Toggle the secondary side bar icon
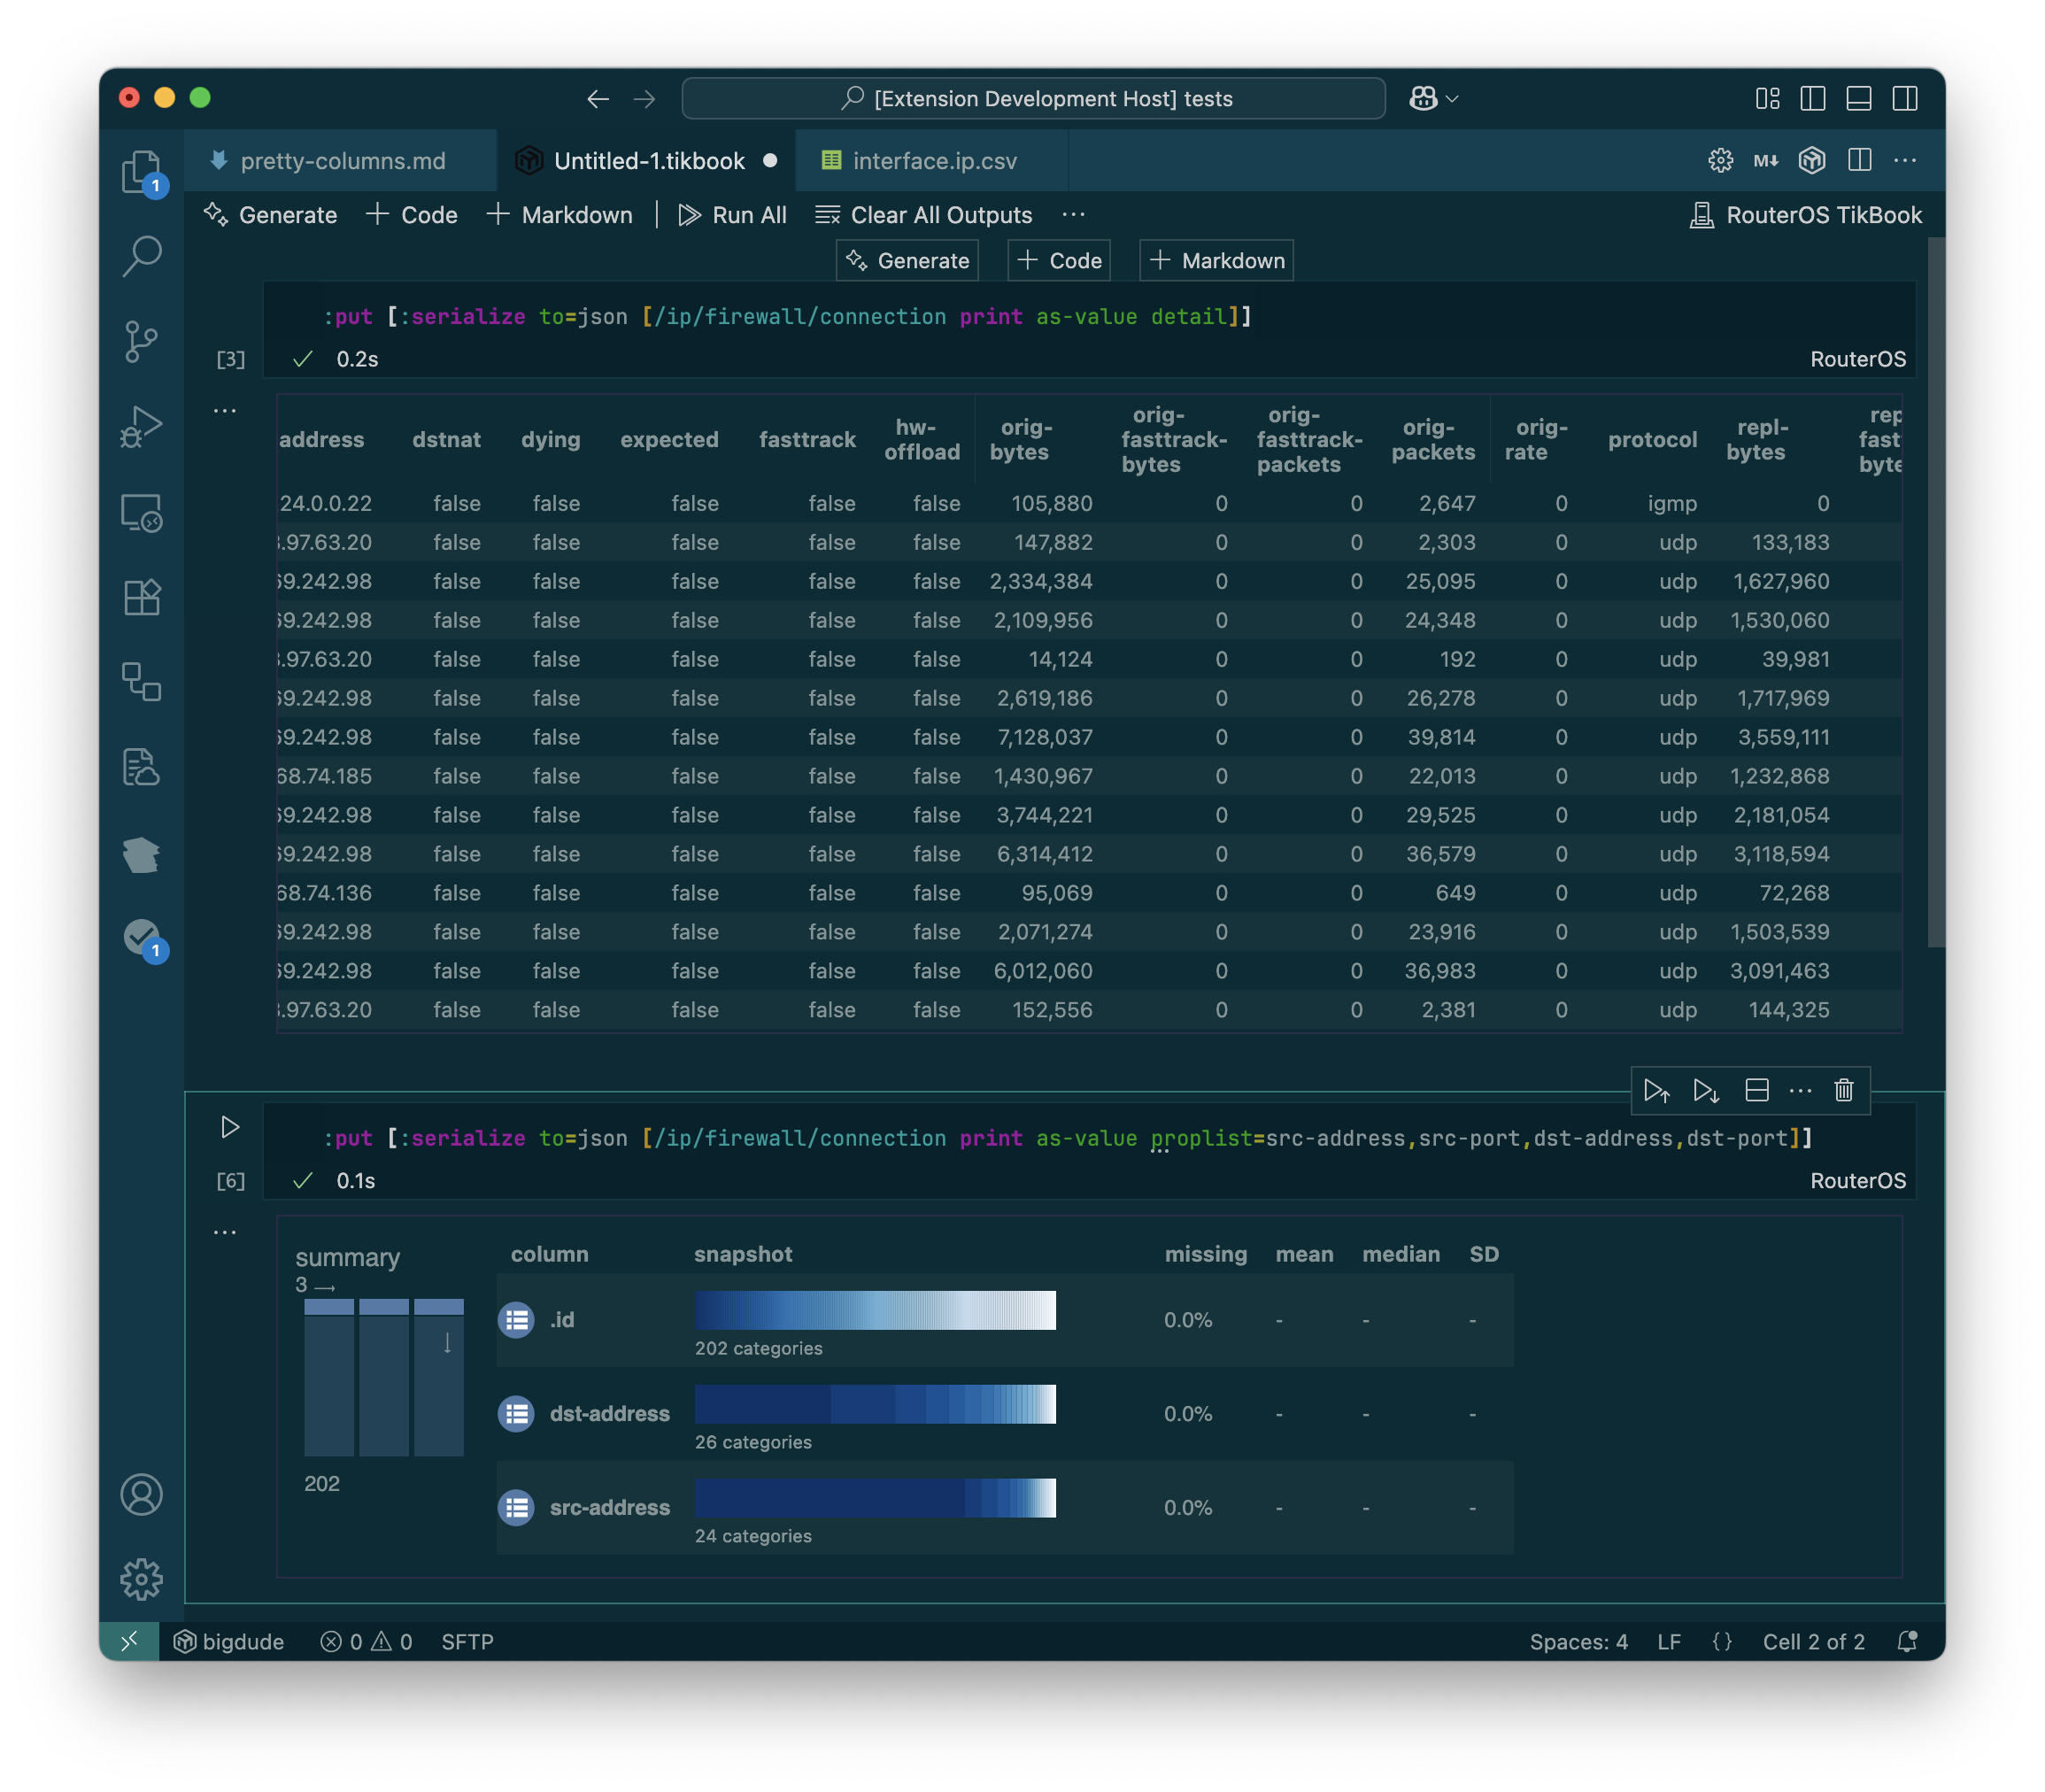 1905,98
